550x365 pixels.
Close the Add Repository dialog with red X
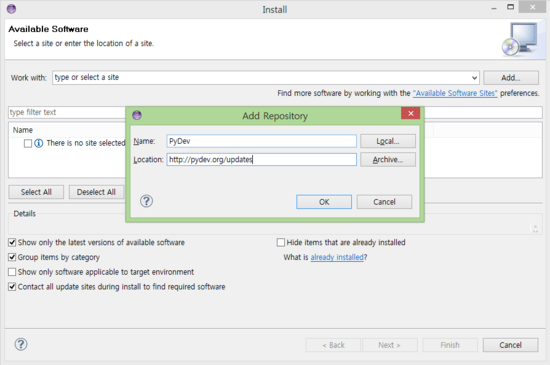411,113
